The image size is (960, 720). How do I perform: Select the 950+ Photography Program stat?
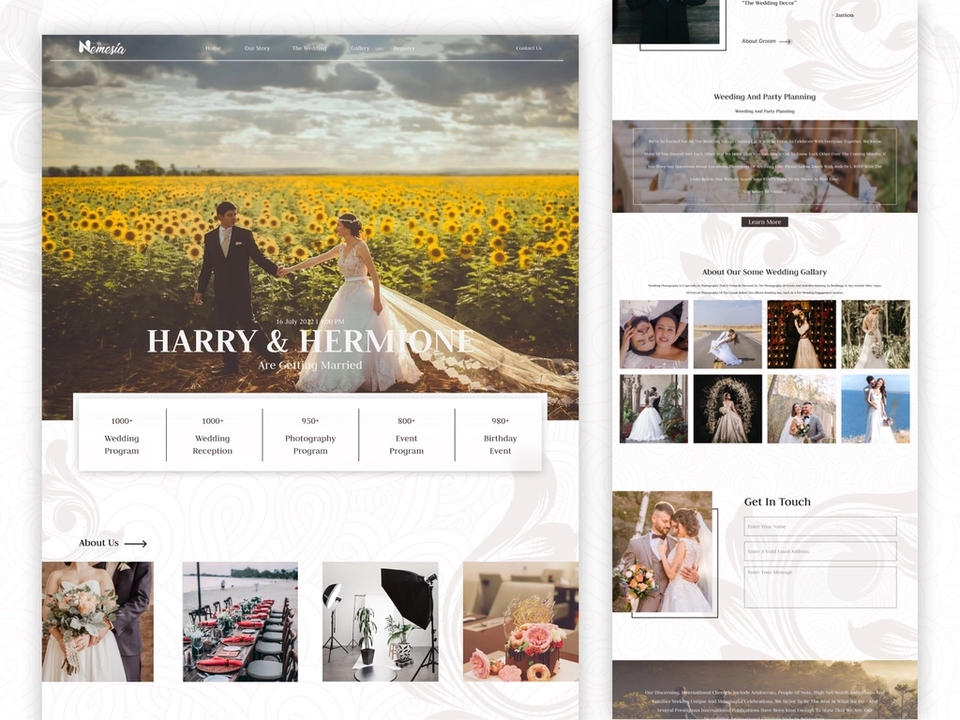coord(310,435)
